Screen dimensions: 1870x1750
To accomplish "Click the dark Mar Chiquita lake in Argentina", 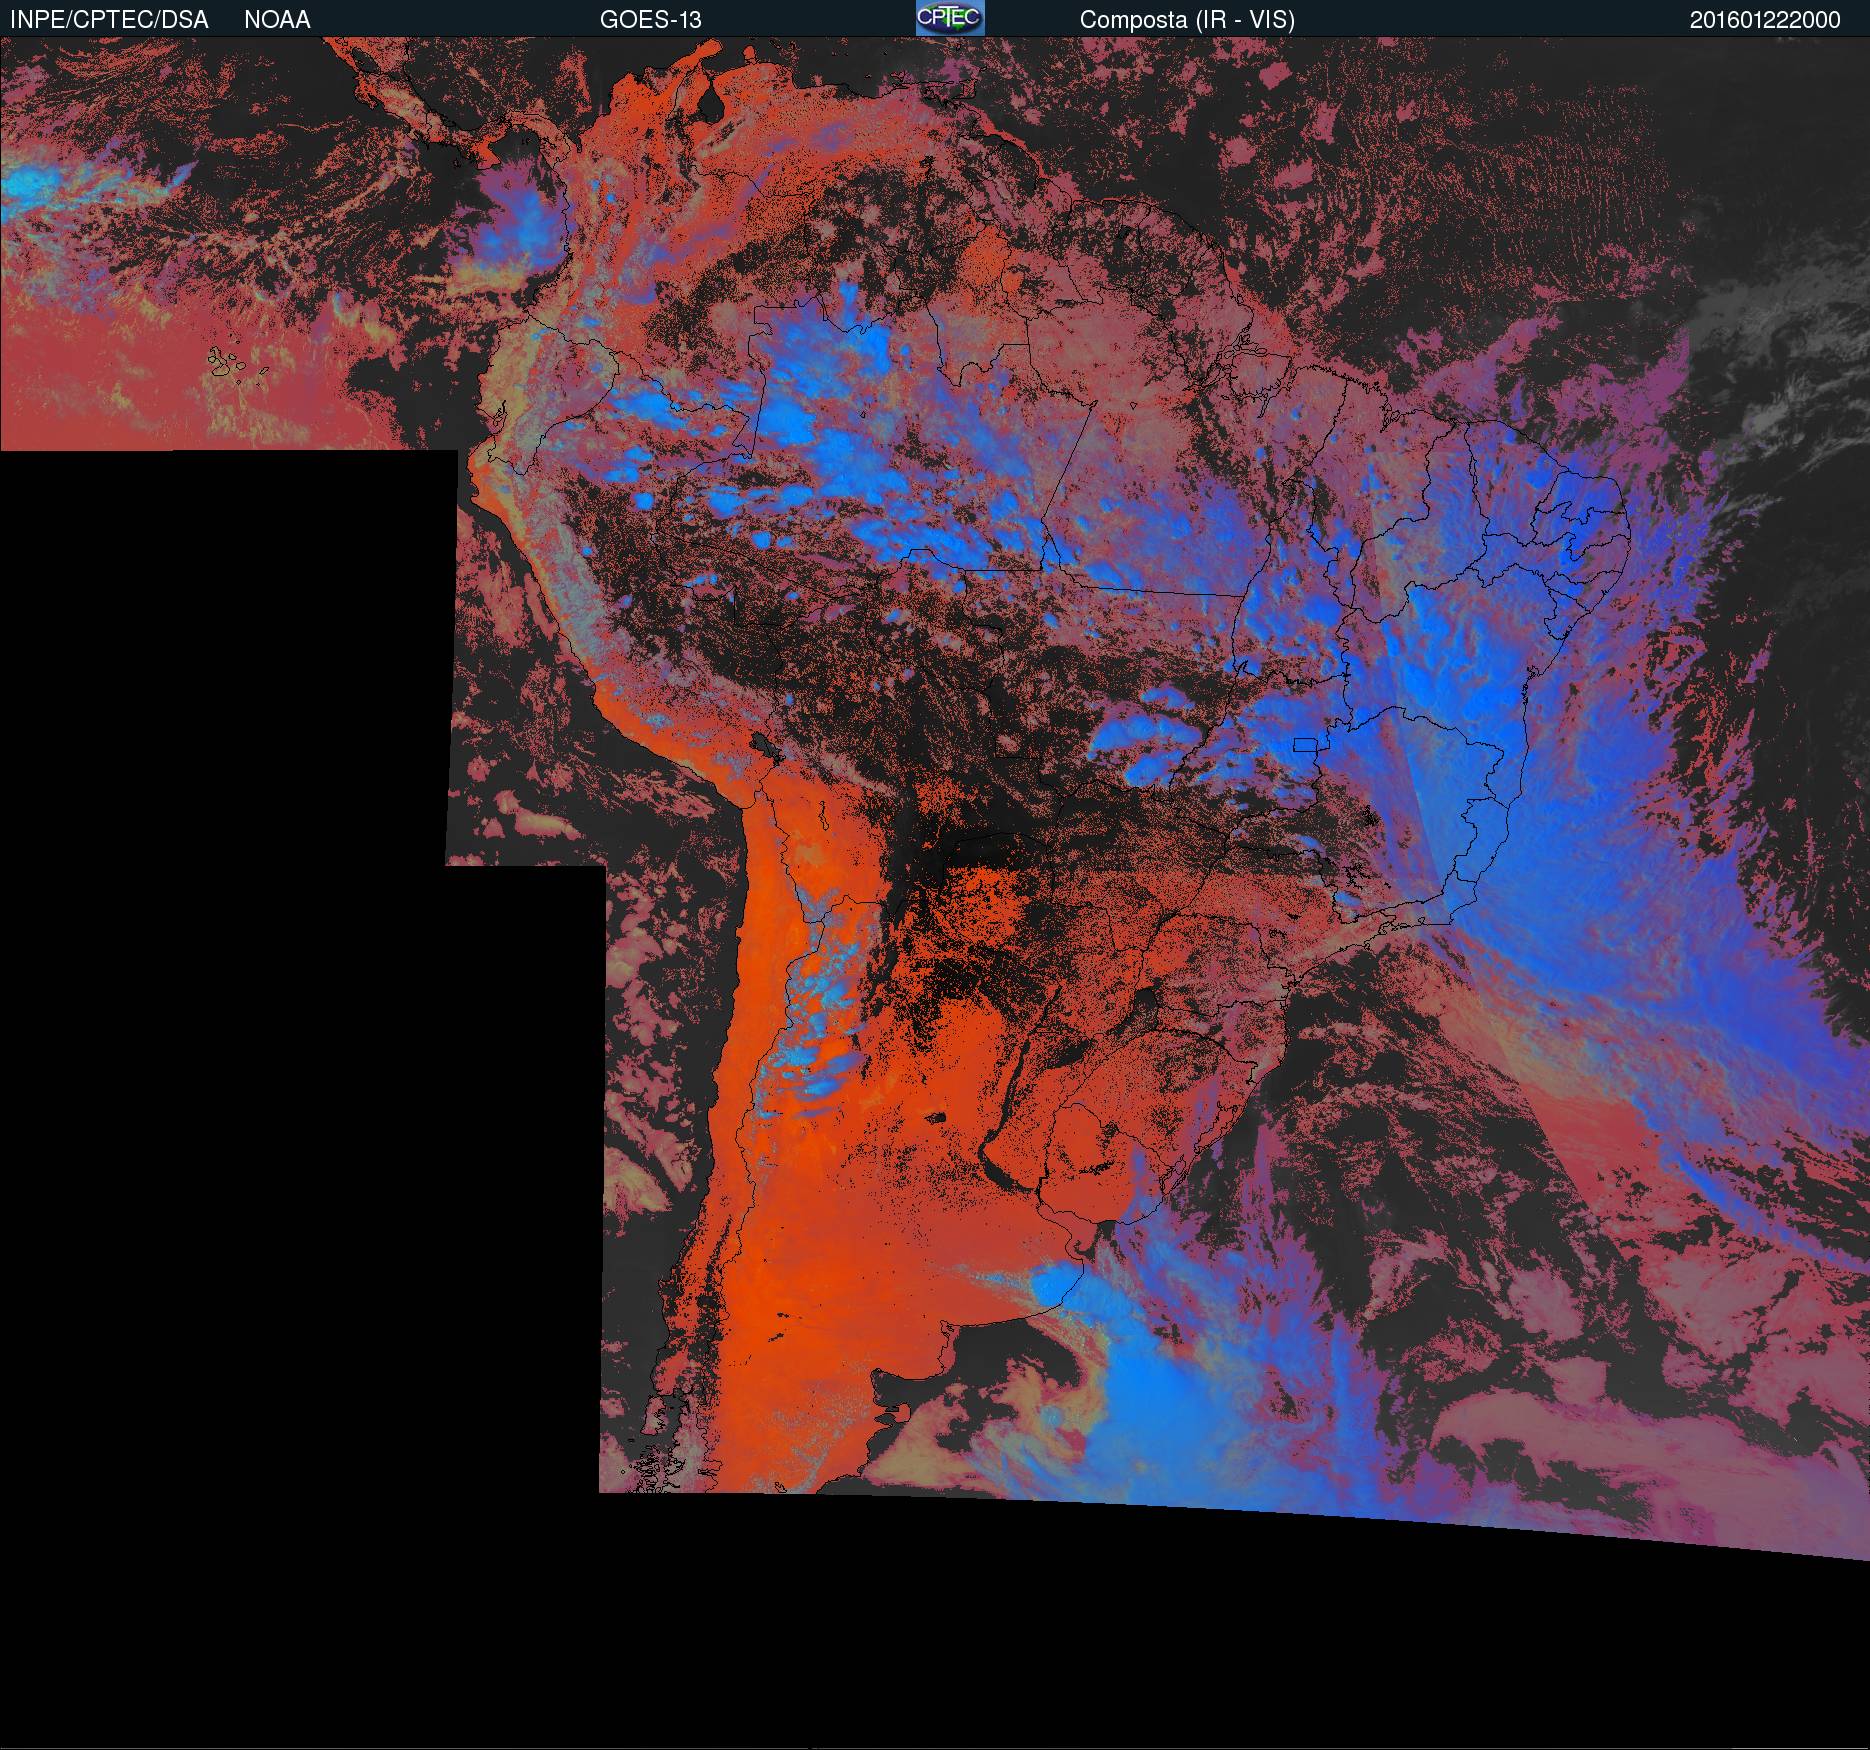I will [x=935, y=1118].
